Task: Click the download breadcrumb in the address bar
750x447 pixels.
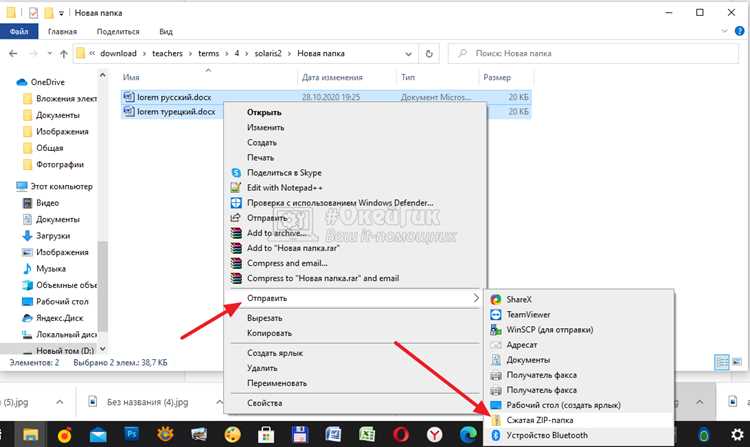Action: [118, 54]
